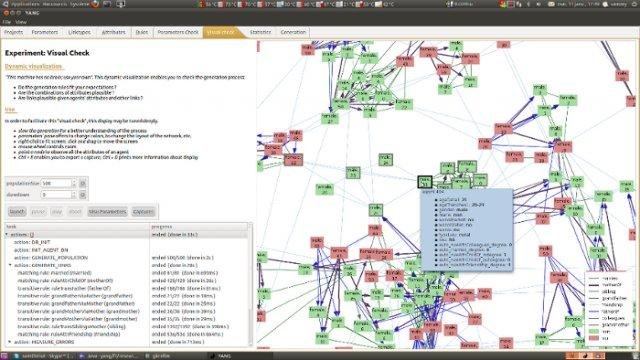Open the Linktypes tab
The width and height of the screenshot is (640, 360).
point(79,32)
